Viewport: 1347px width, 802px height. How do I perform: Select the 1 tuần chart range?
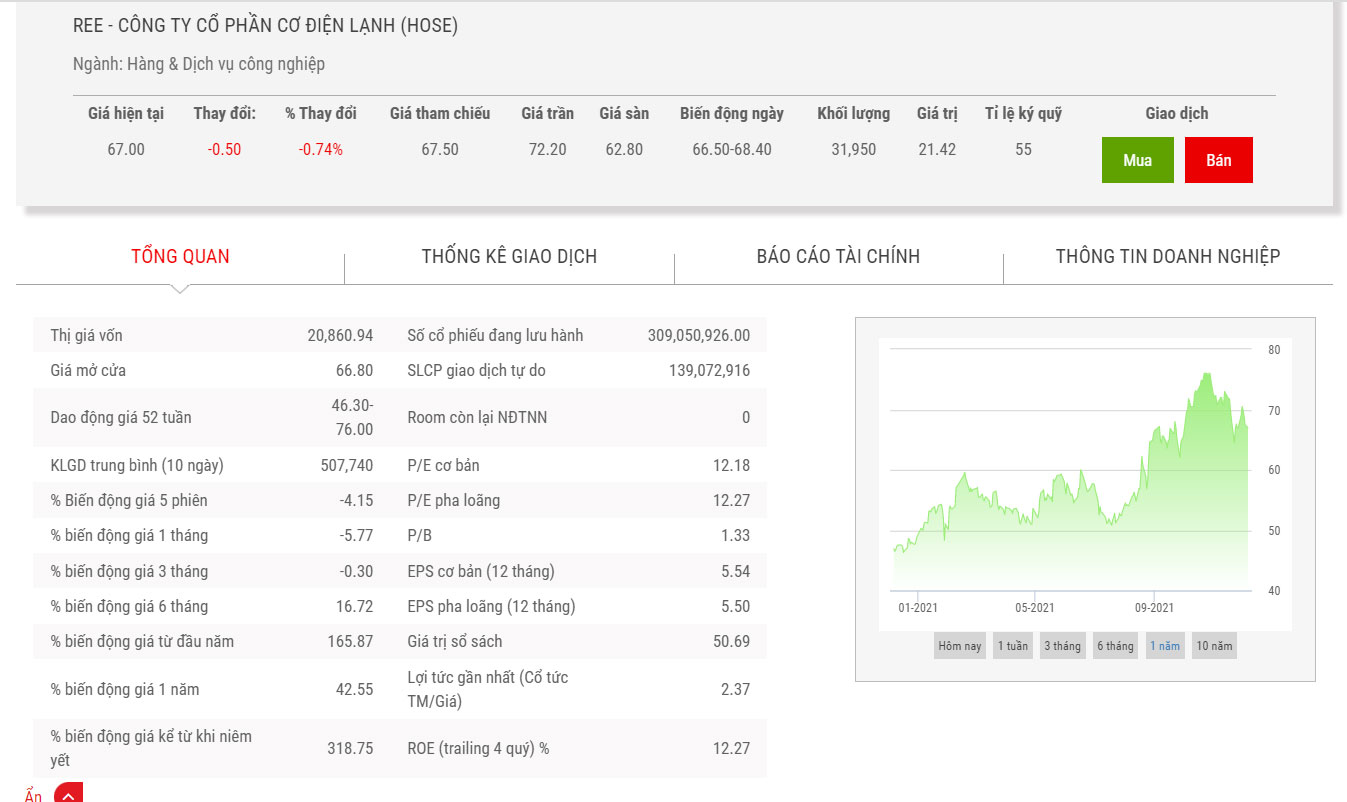coord(1012,646)
